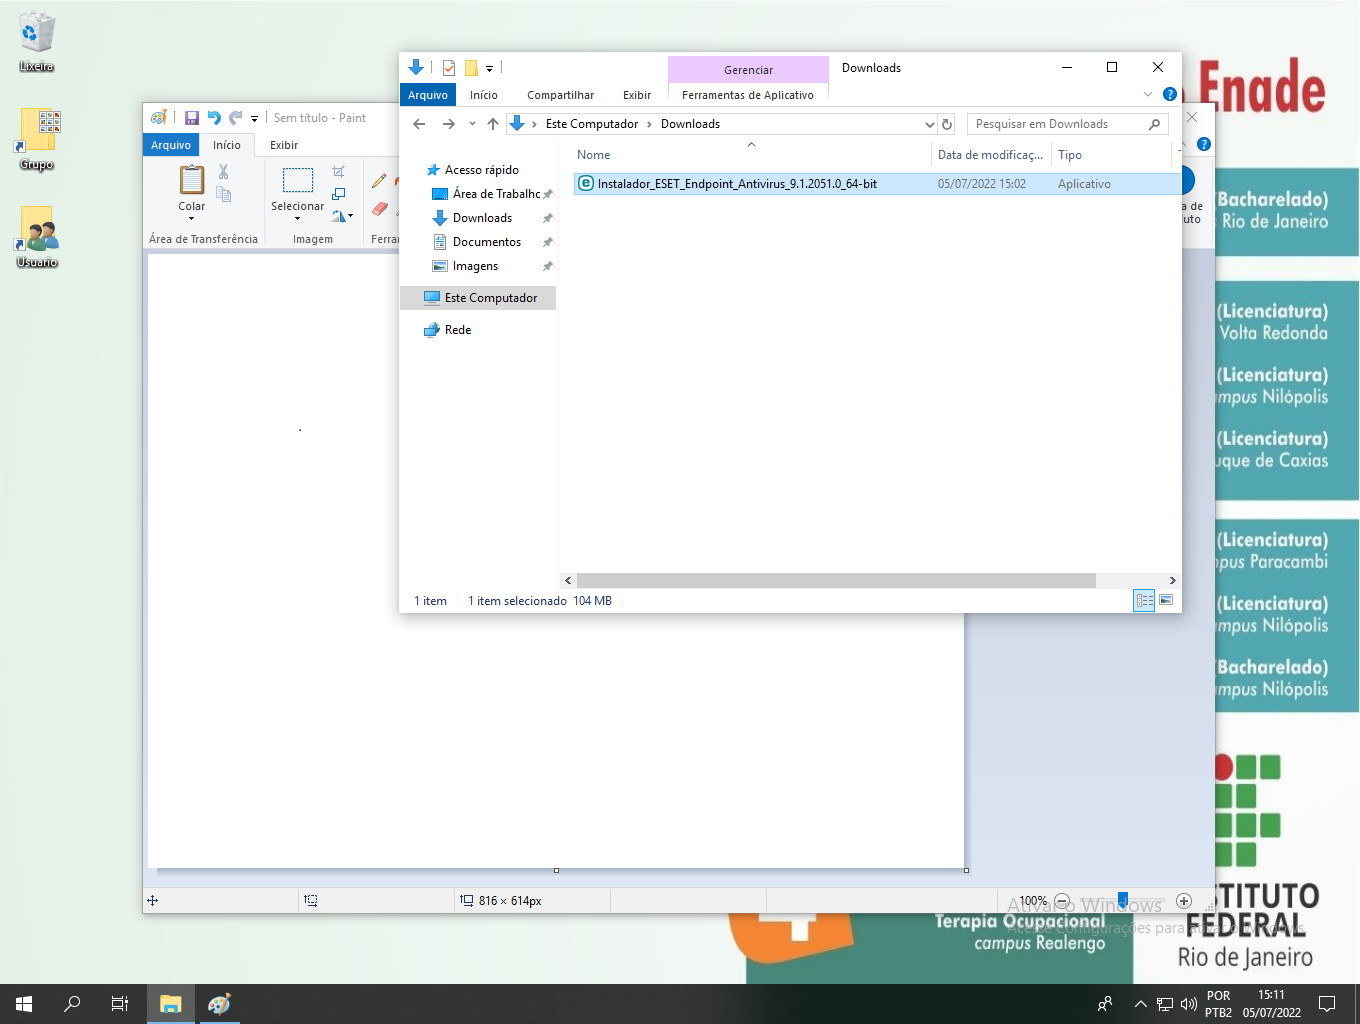The height and width of the screenshot is (1024, 1360).
Task: Open Rede in the navigation pane
Action: [x=458, y=330]
